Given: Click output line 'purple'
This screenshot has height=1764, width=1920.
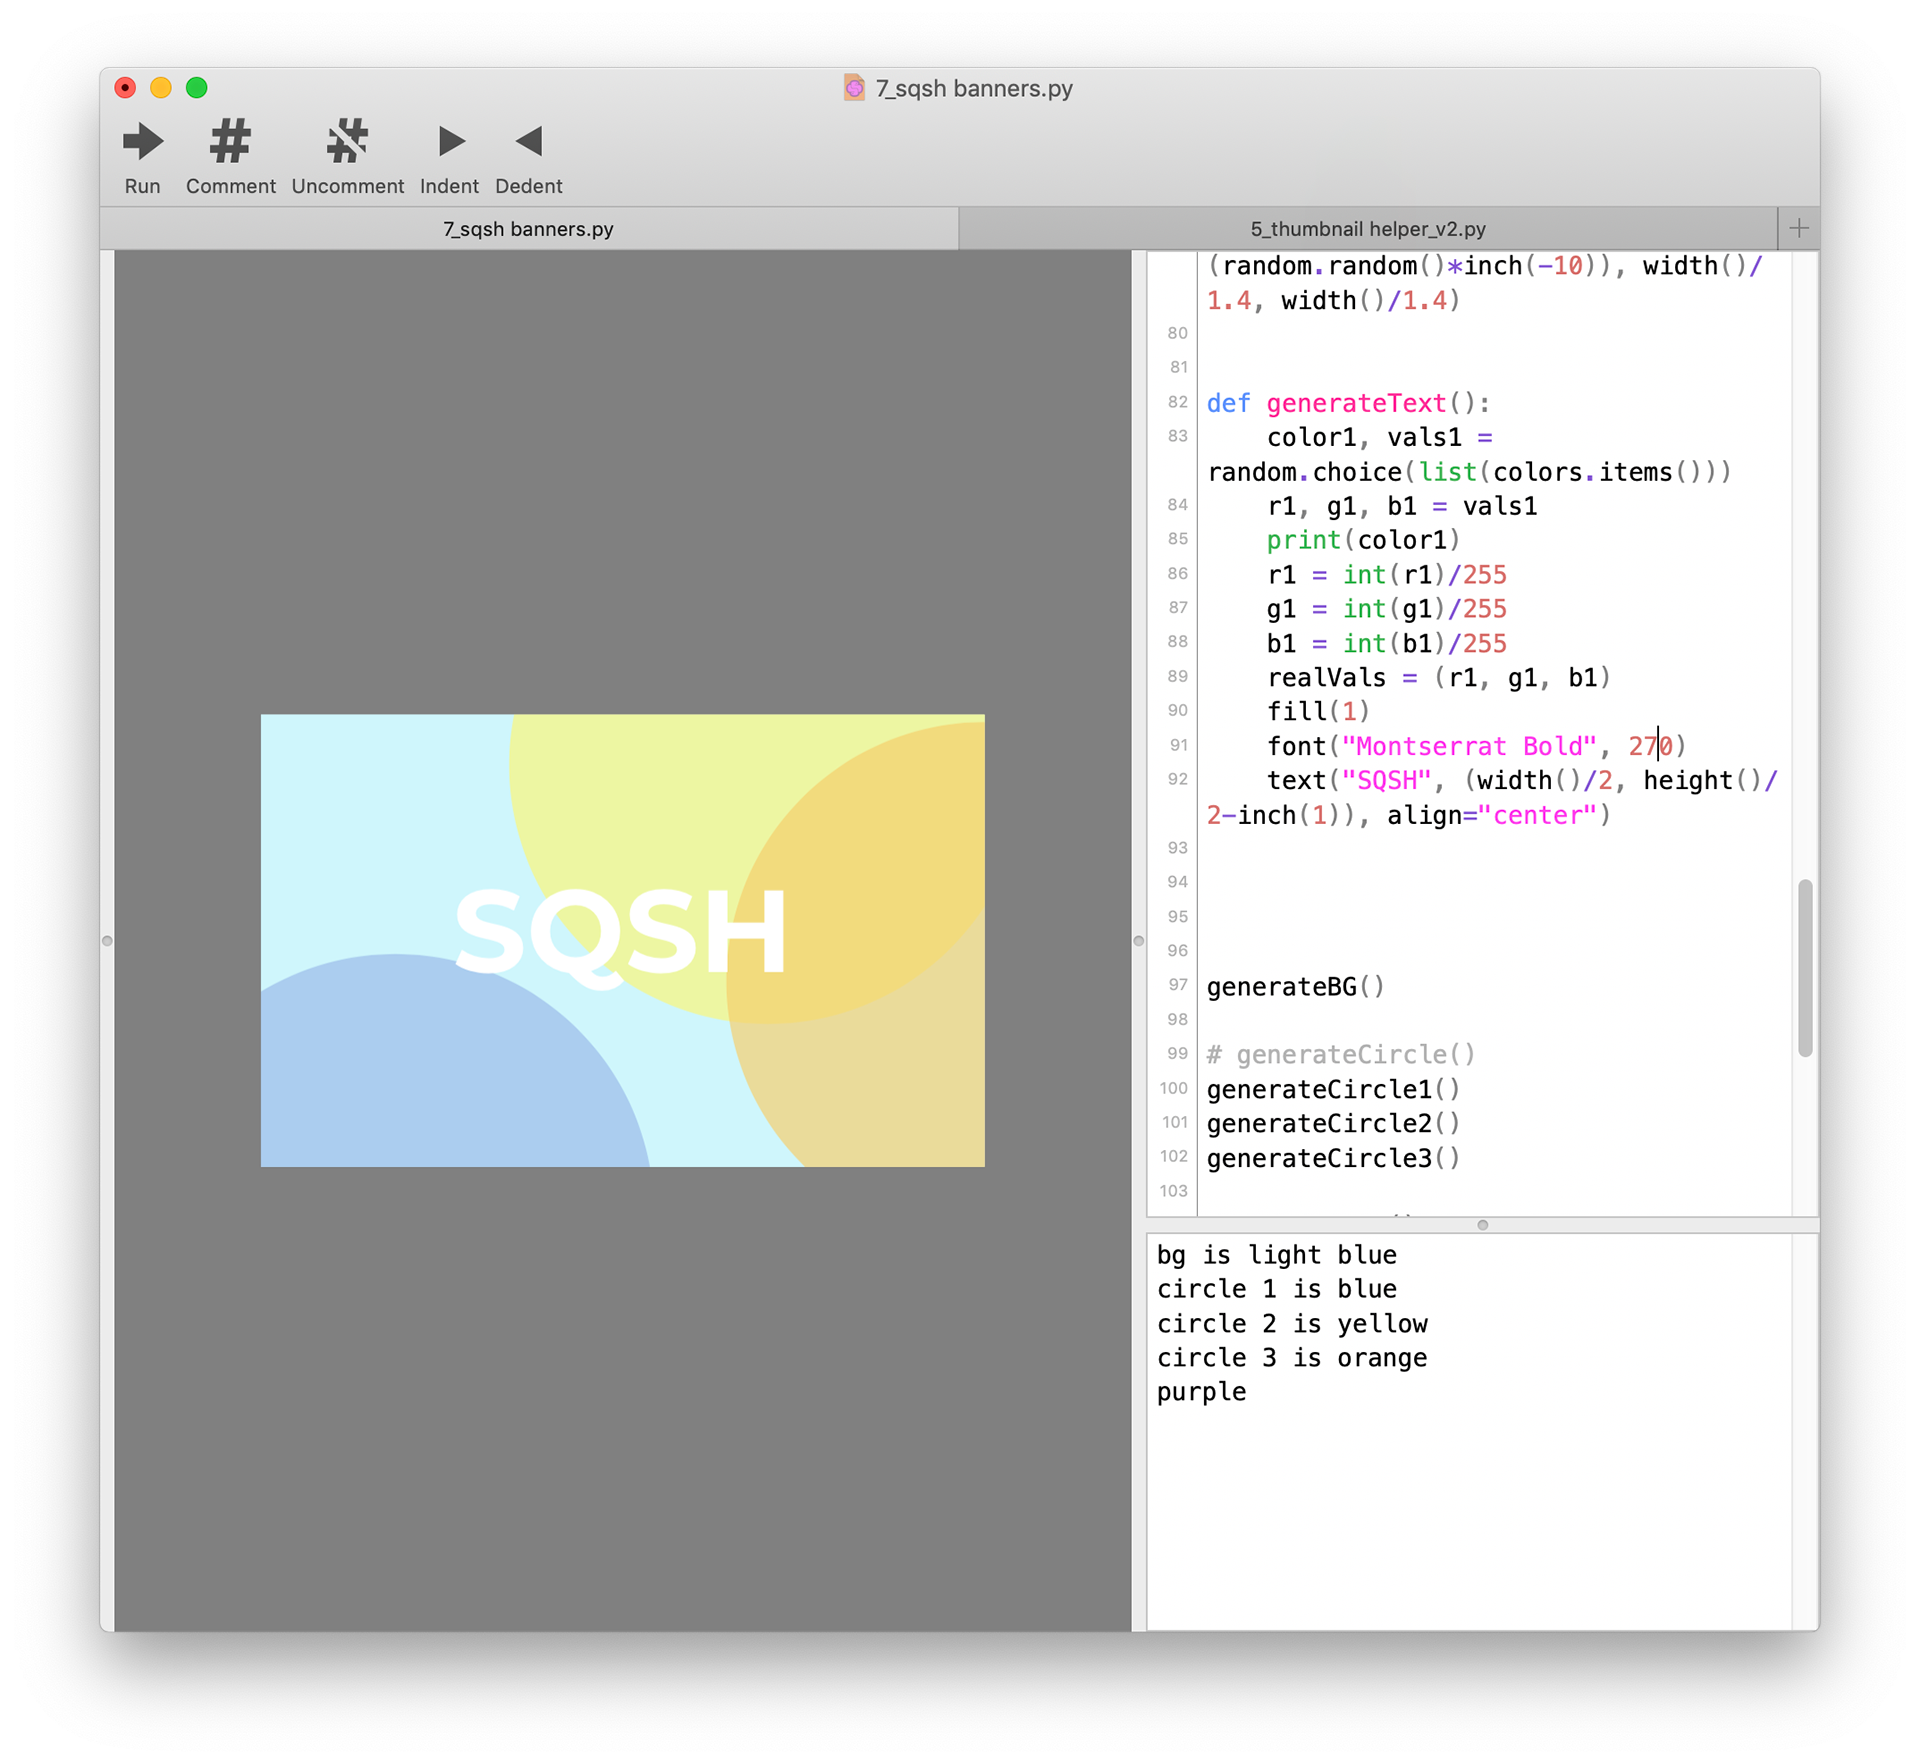Looking at the screenshot, I should (1201, 1392).
